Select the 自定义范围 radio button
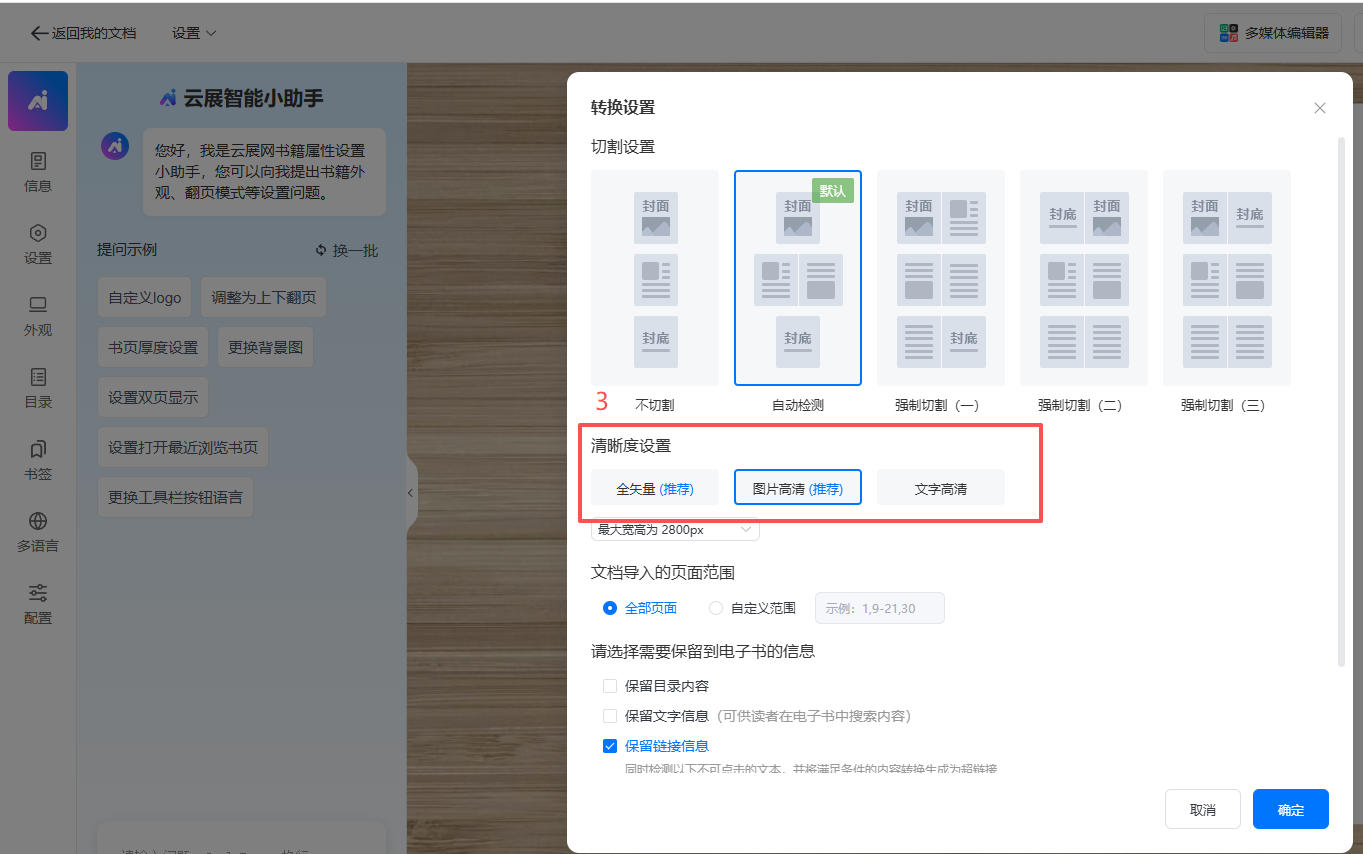The height and width of the screenshot is (854, 1363). [x=716, y=608]
